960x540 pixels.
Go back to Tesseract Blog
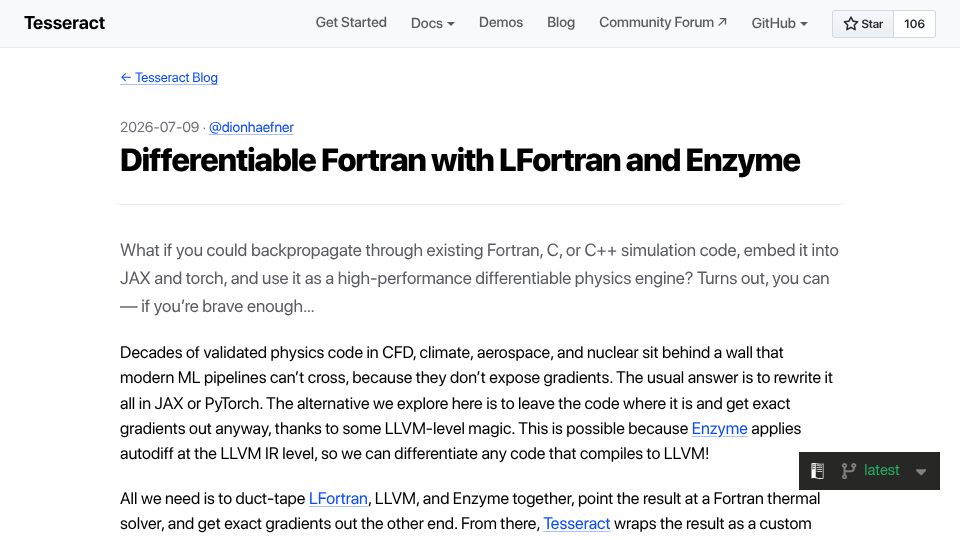click(169, 78)
